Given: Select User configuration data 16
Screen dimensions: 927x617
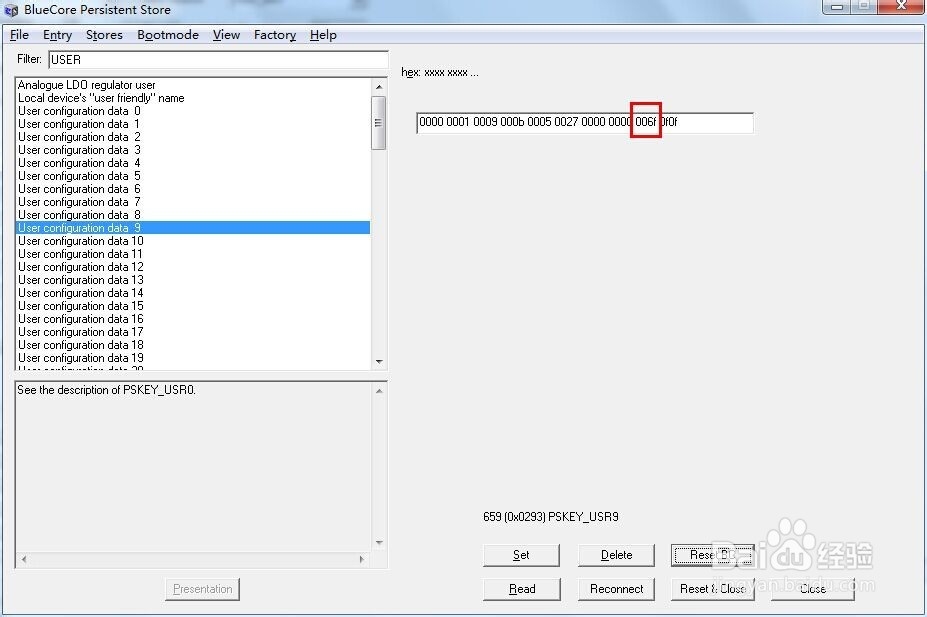Looking at the screenshot, I should tap(193, 319).
